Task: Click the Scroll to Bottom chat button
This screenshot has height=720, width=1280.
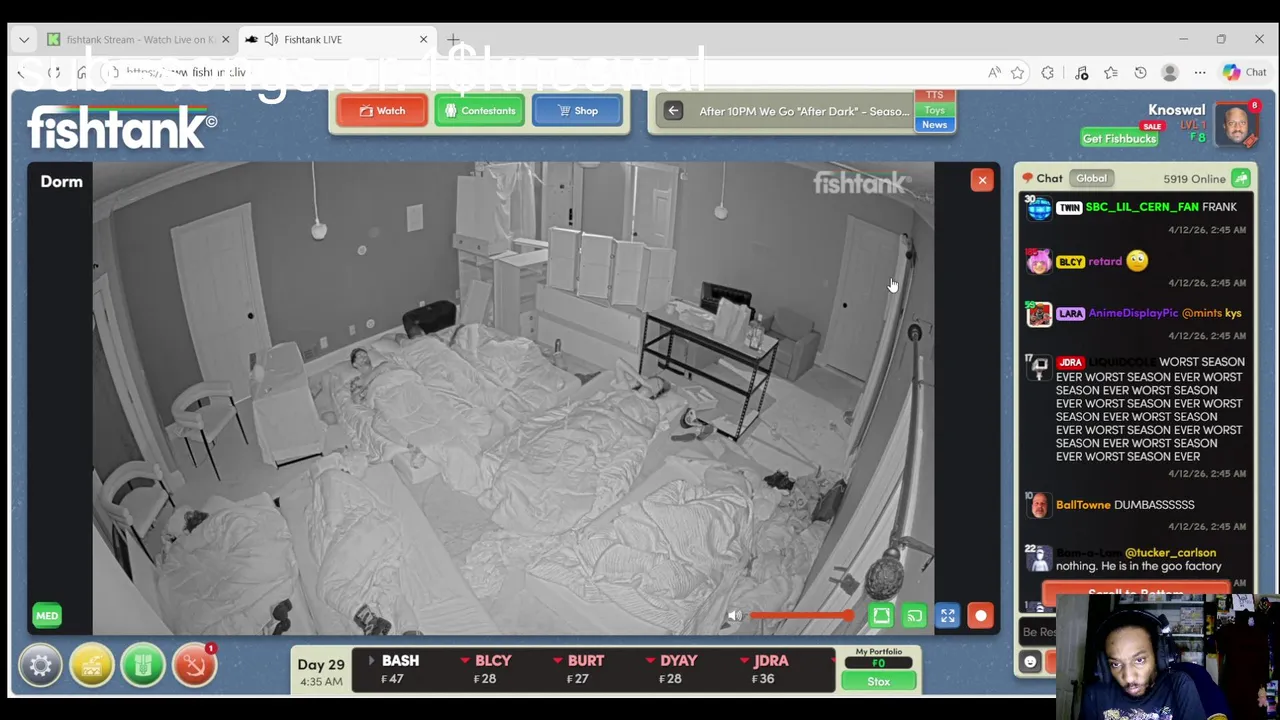Action: (x=1135, y=593)
